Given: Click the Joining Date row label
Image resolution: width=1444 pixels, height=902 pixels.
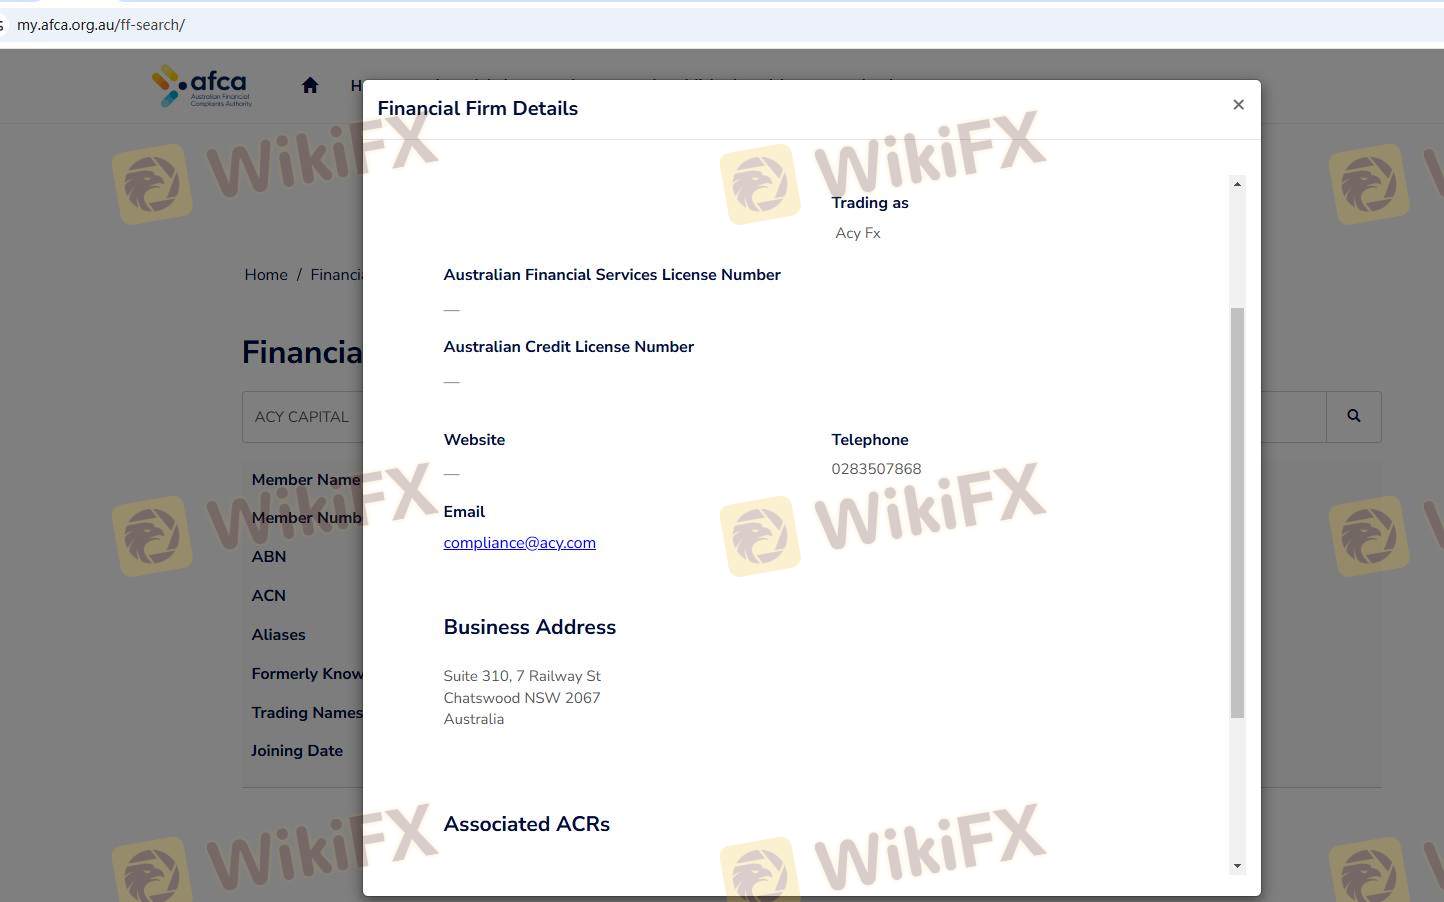Looking at the screenshot, I should [x=297, y=751].
